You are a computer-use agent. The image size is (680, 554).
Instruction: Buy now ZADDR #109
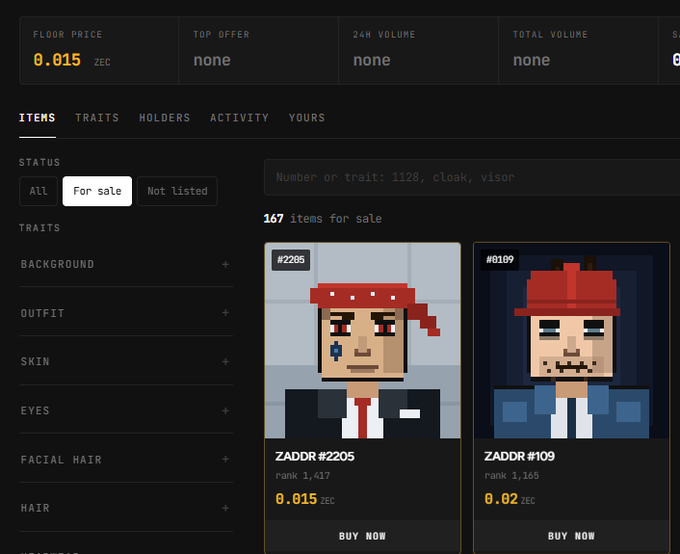pos(572,536)
